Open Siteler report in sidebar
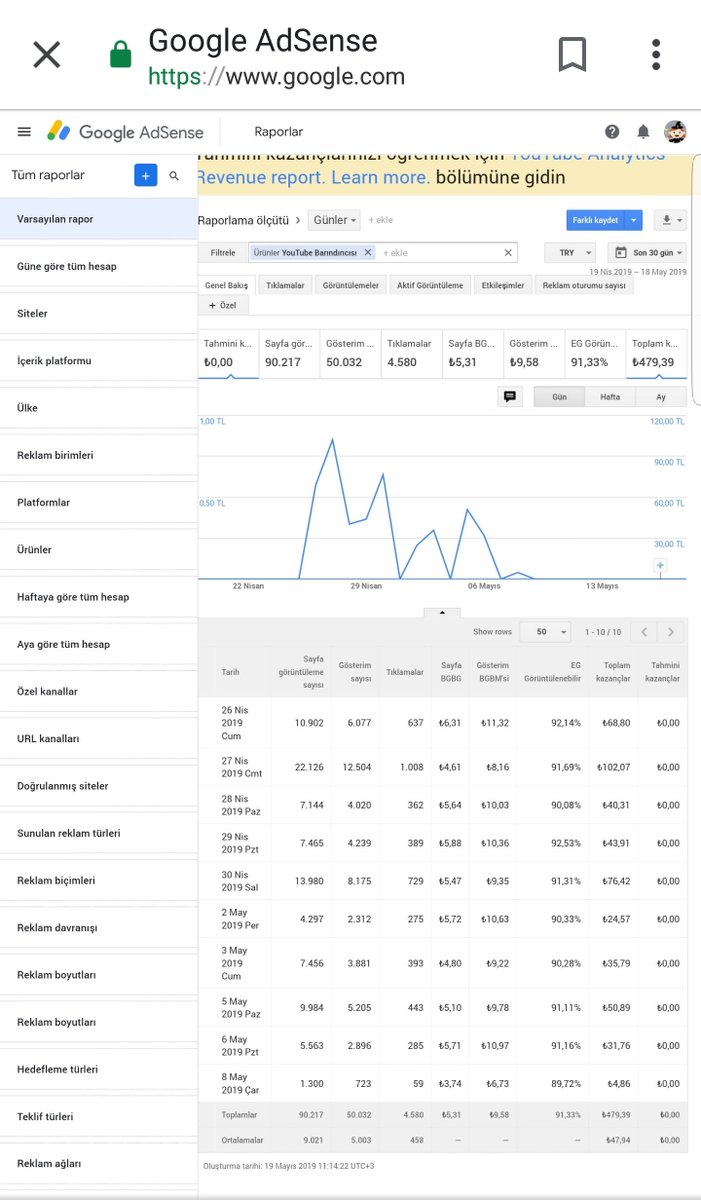 coord(99,313)
